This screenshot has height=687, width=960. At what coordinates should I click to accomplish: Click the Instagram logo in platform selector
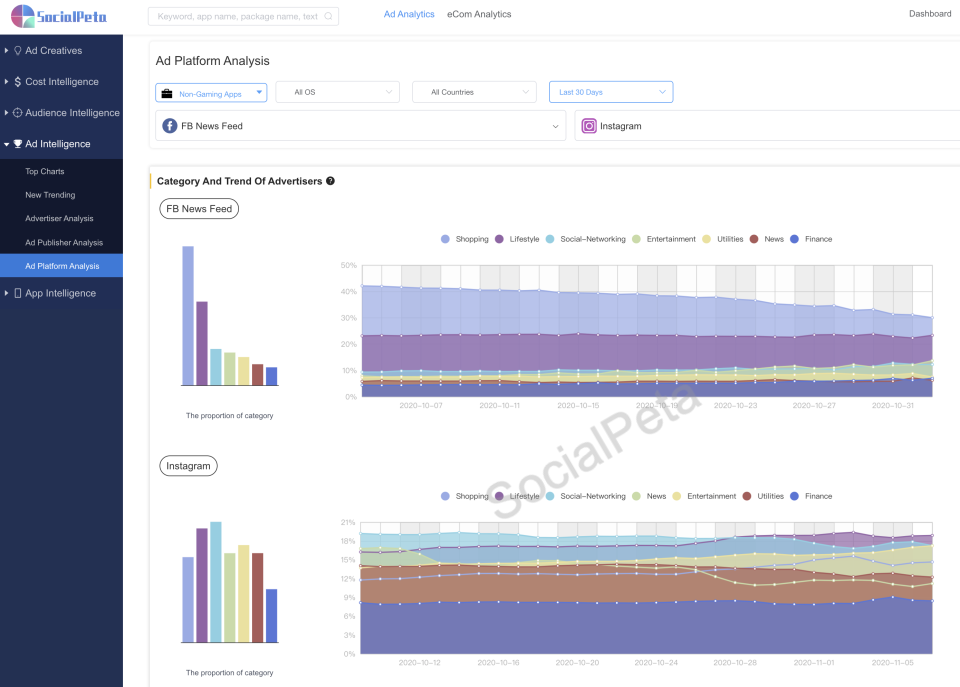[589, 126]
